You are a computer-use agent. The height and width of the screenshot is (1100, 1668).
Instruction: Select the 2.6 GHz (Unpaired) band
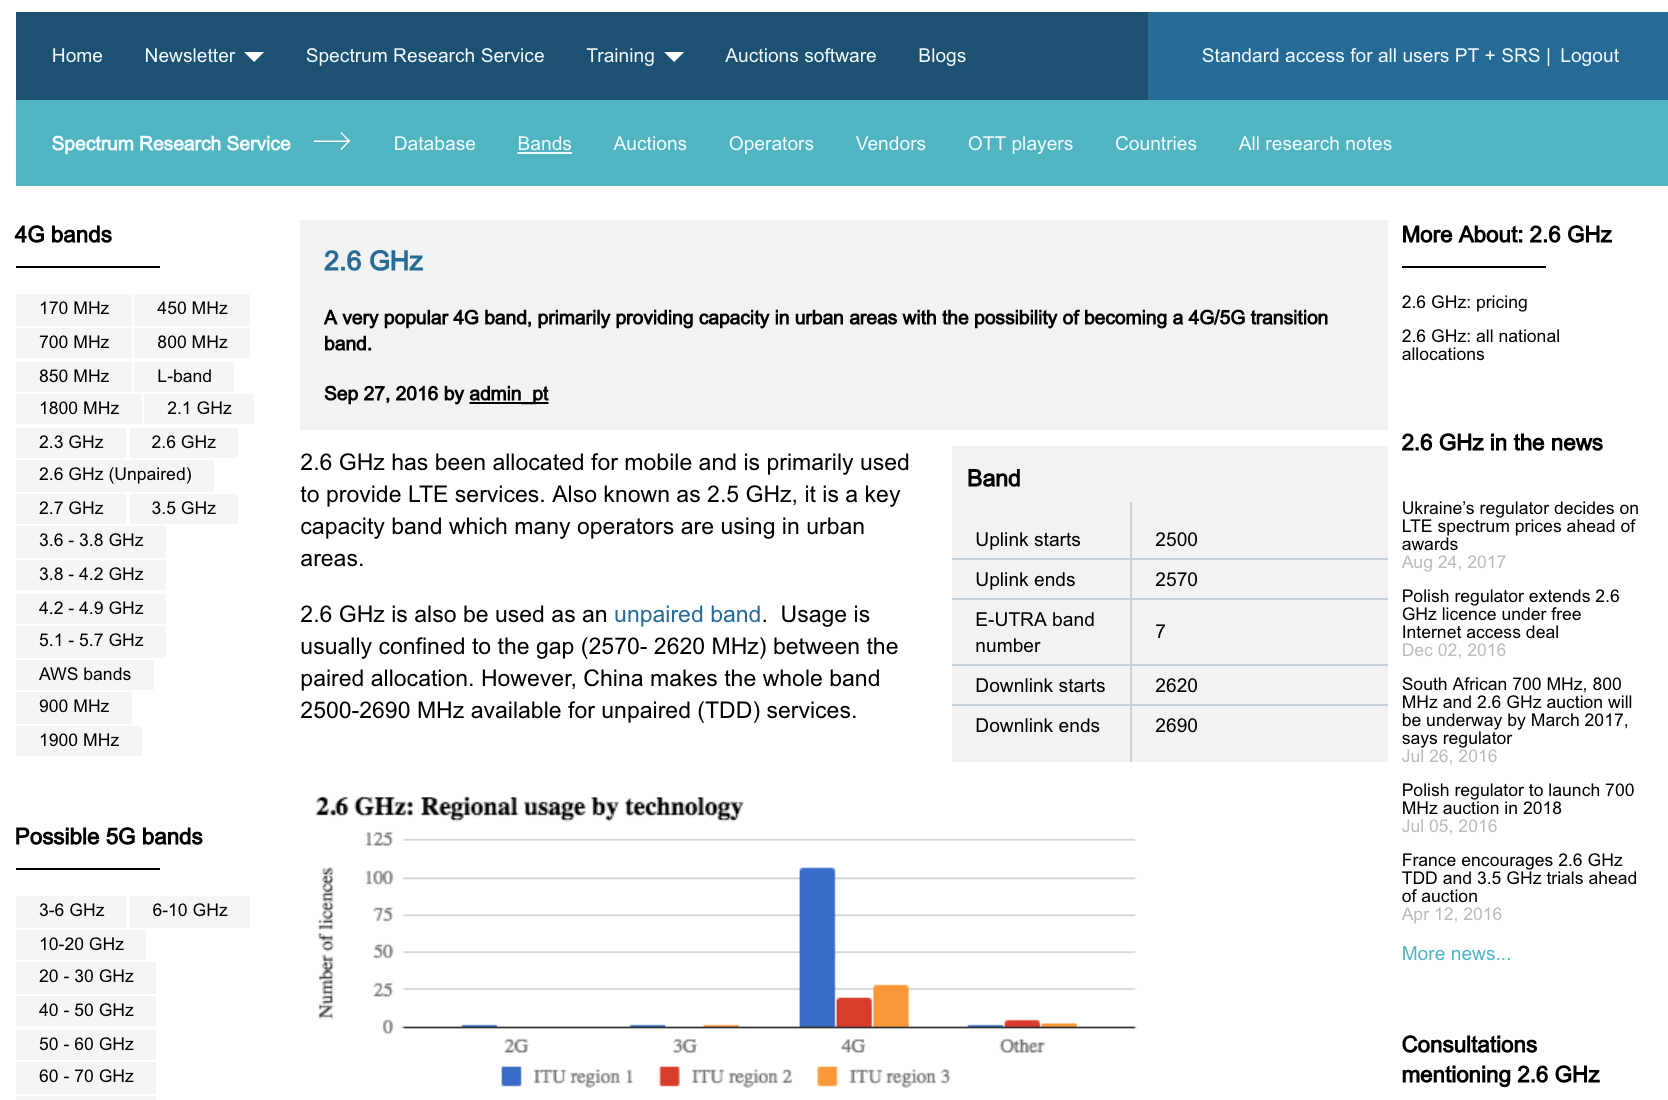(115, 474)
